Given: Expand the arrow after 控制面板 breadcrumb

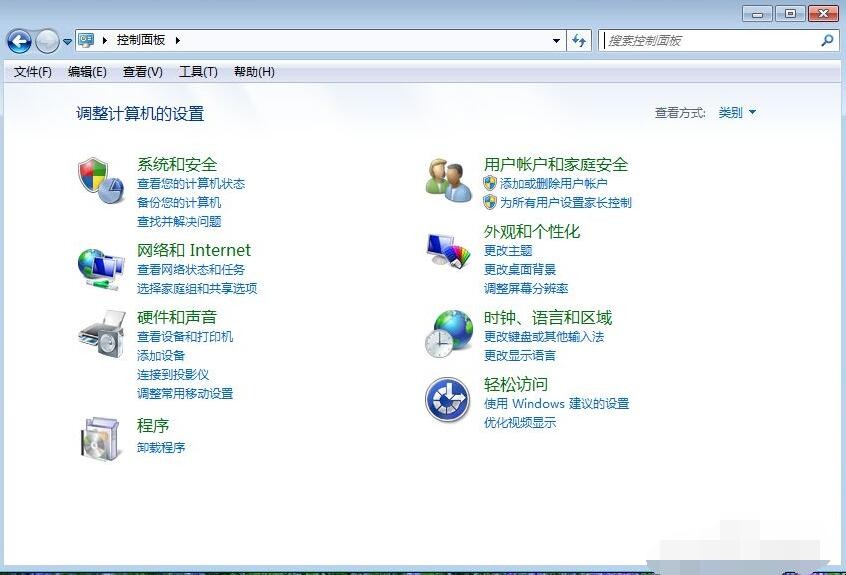Looking at the screenshot, I should [x=178, y=40].
